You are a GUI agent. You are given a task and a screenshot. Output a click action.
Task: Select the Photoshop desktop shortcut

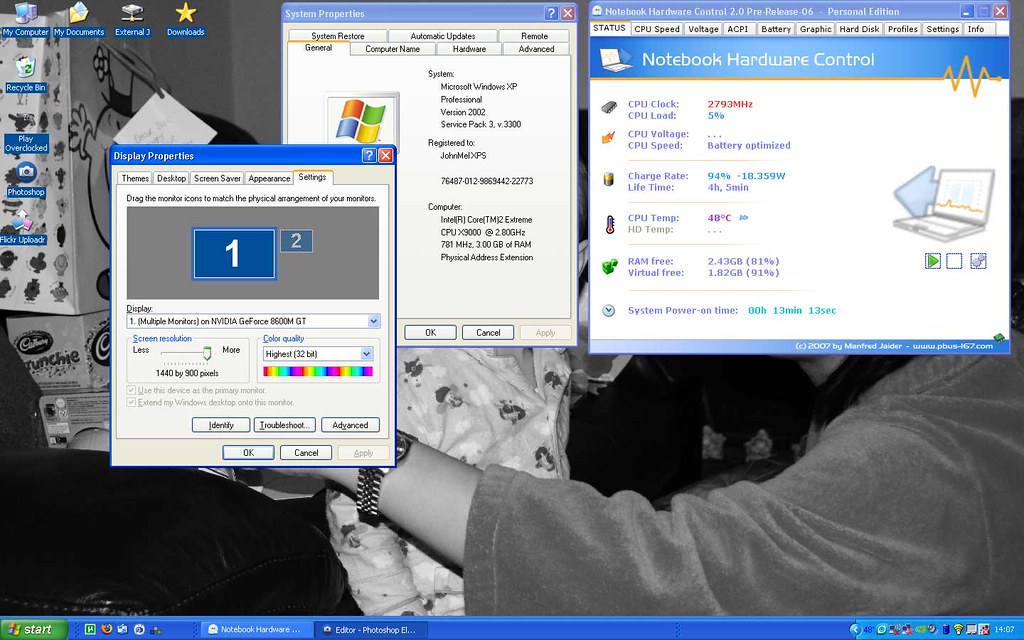26,180
